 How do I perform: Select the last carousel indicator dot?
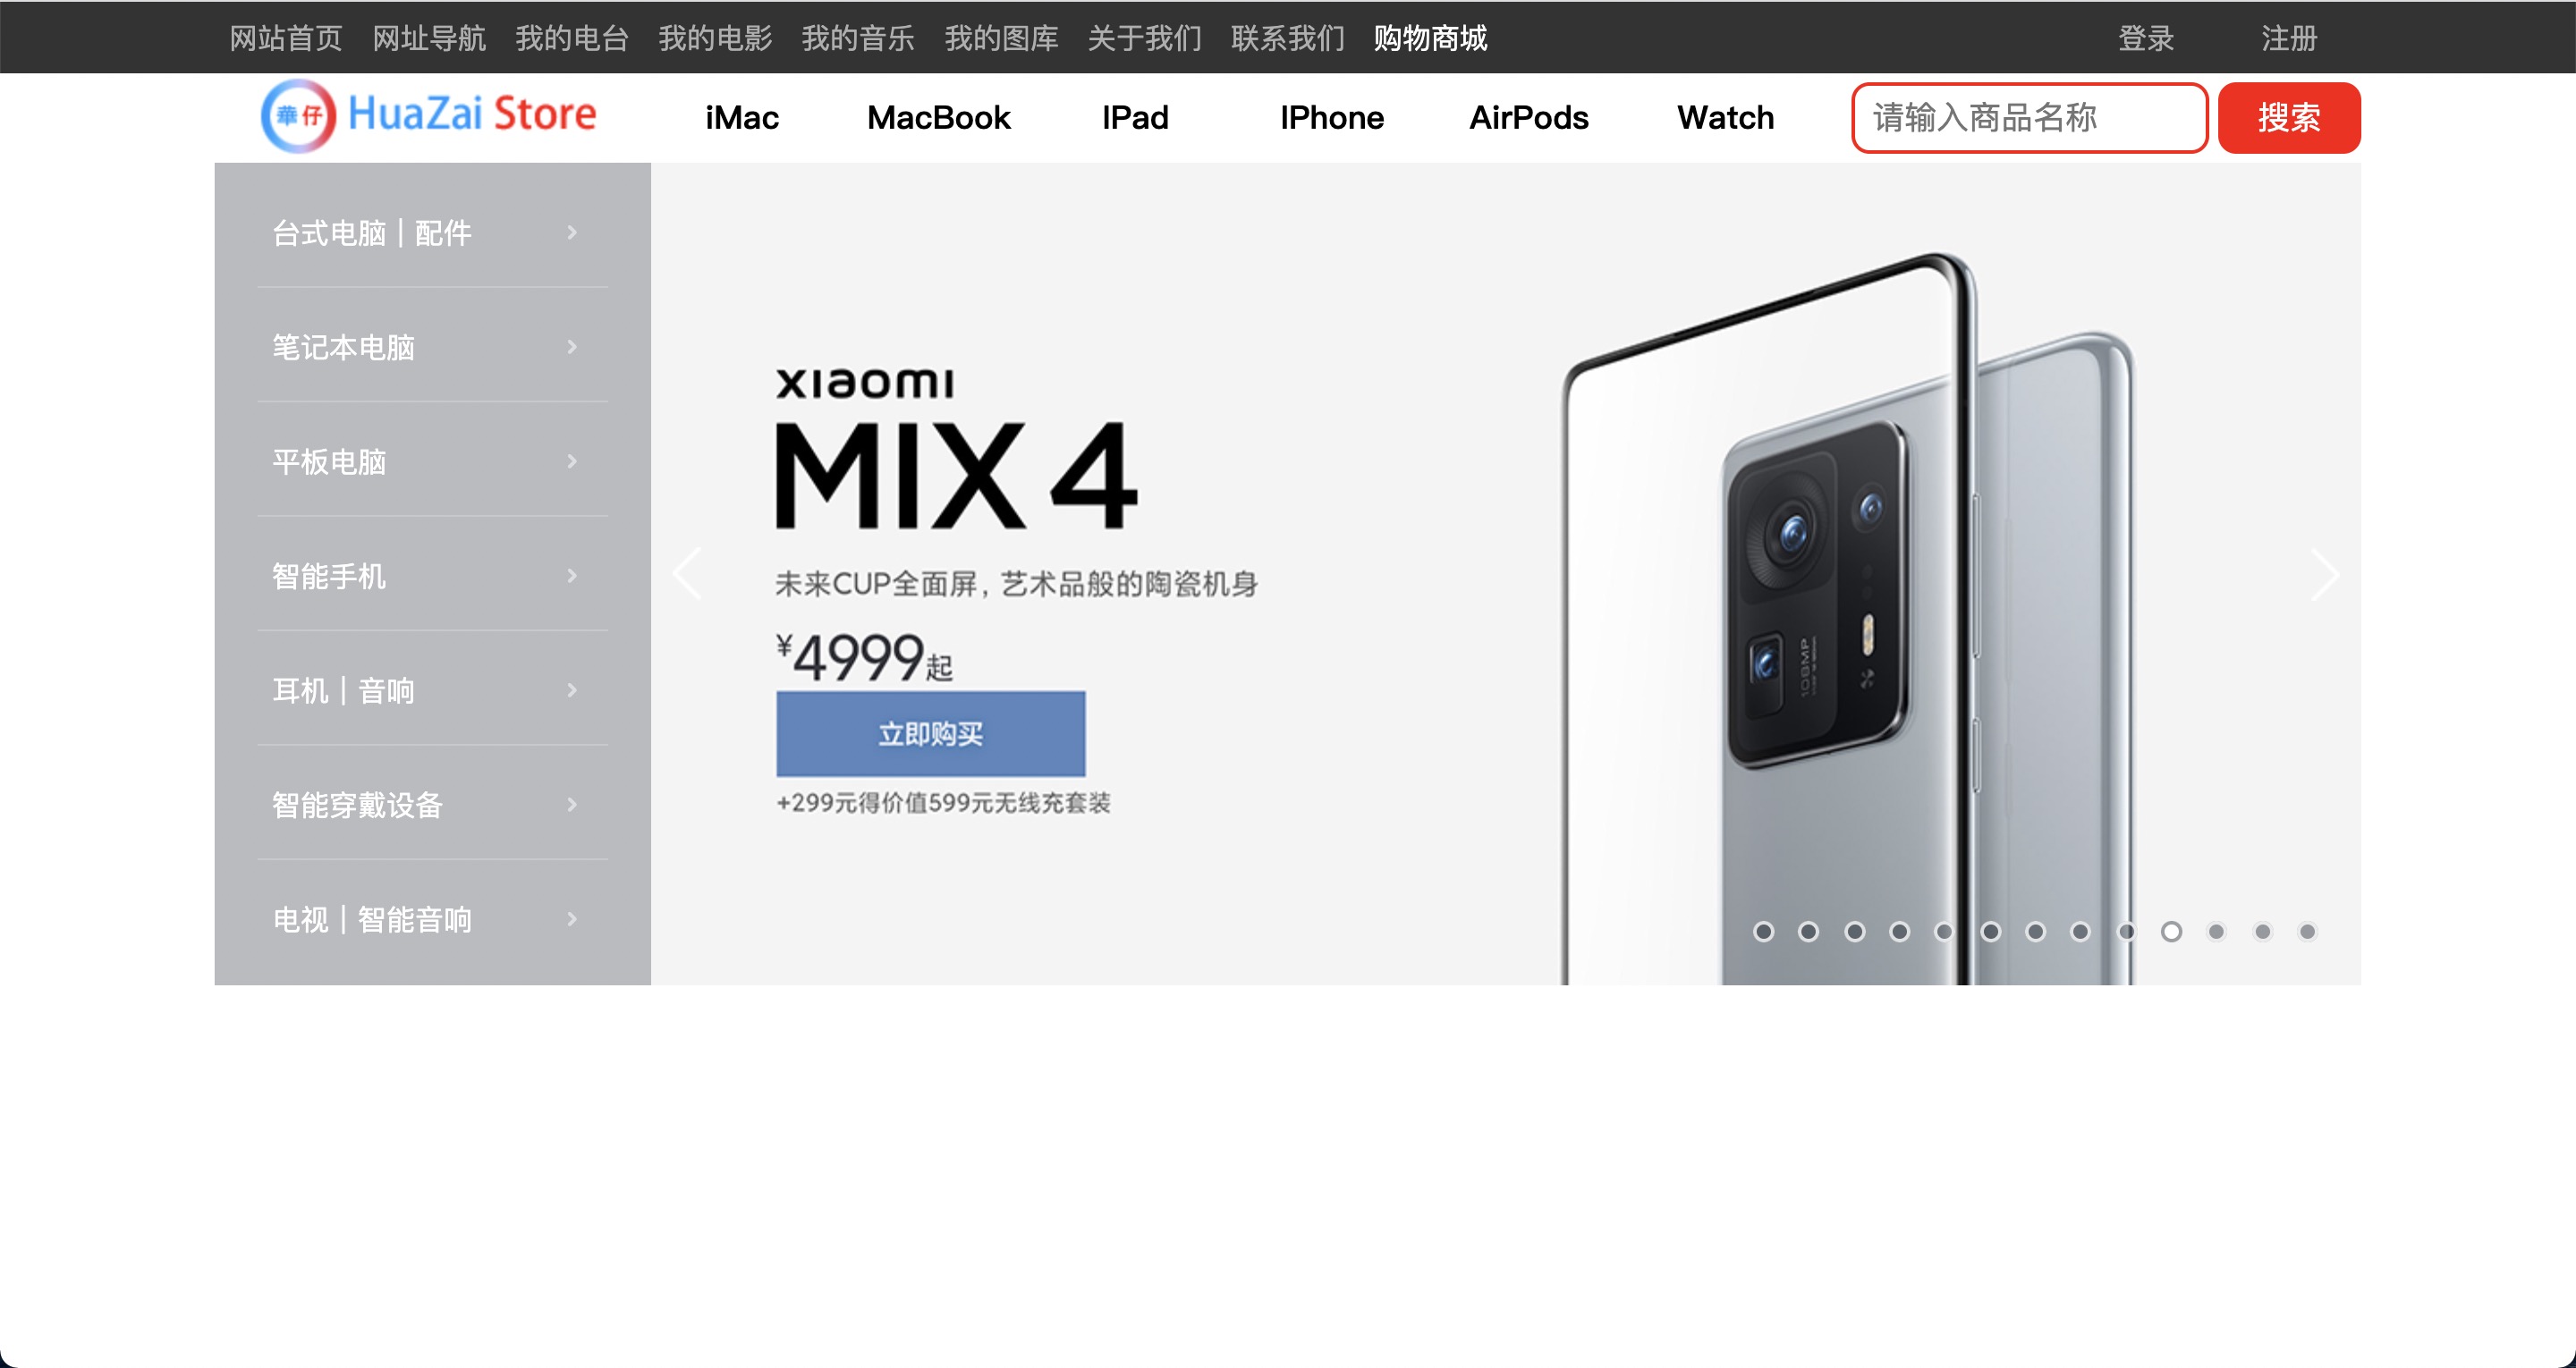tap(2307, 932)
